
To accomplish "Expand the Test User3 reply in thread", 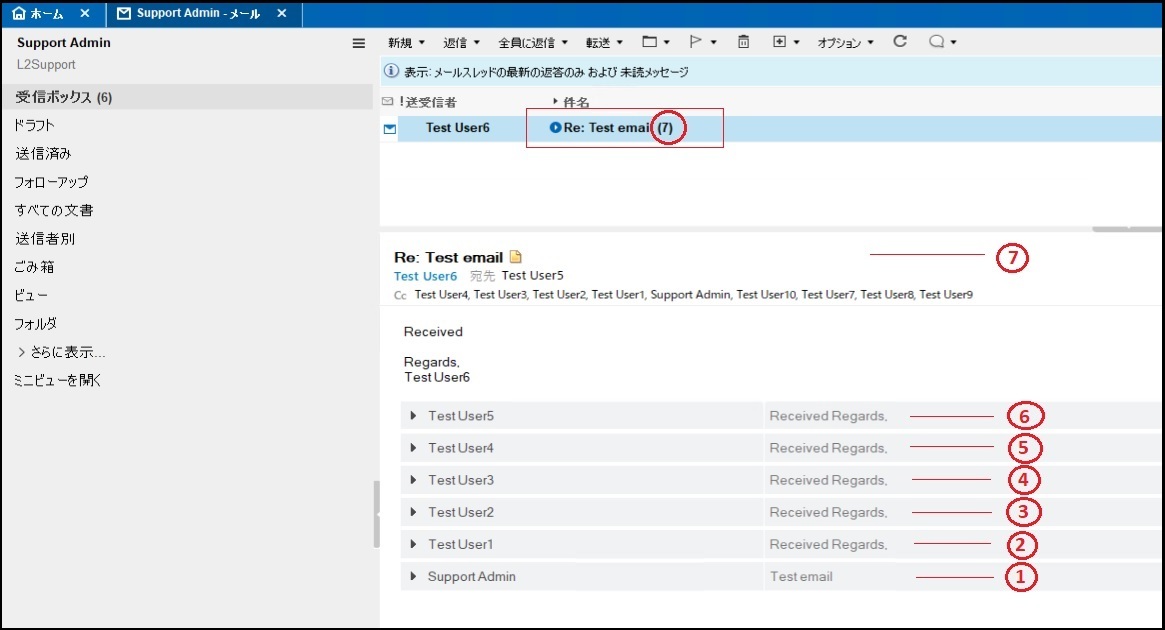I will point(414,480).
